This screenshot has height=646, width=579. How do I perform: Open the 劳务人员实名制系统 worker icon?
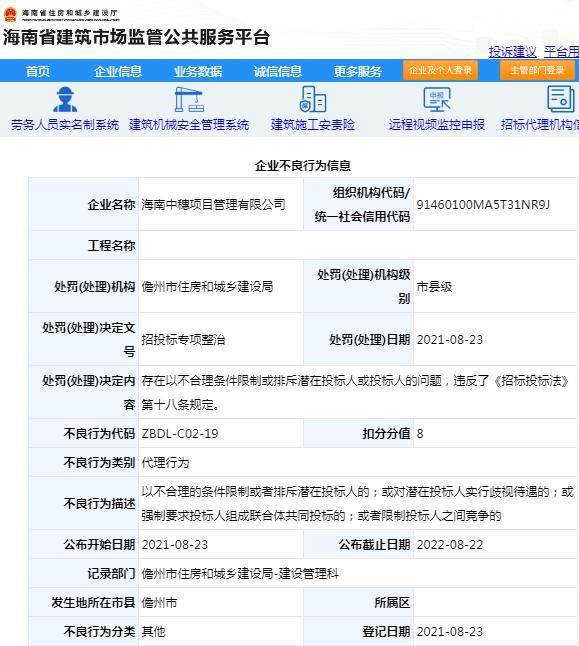[x=65, y=99]
